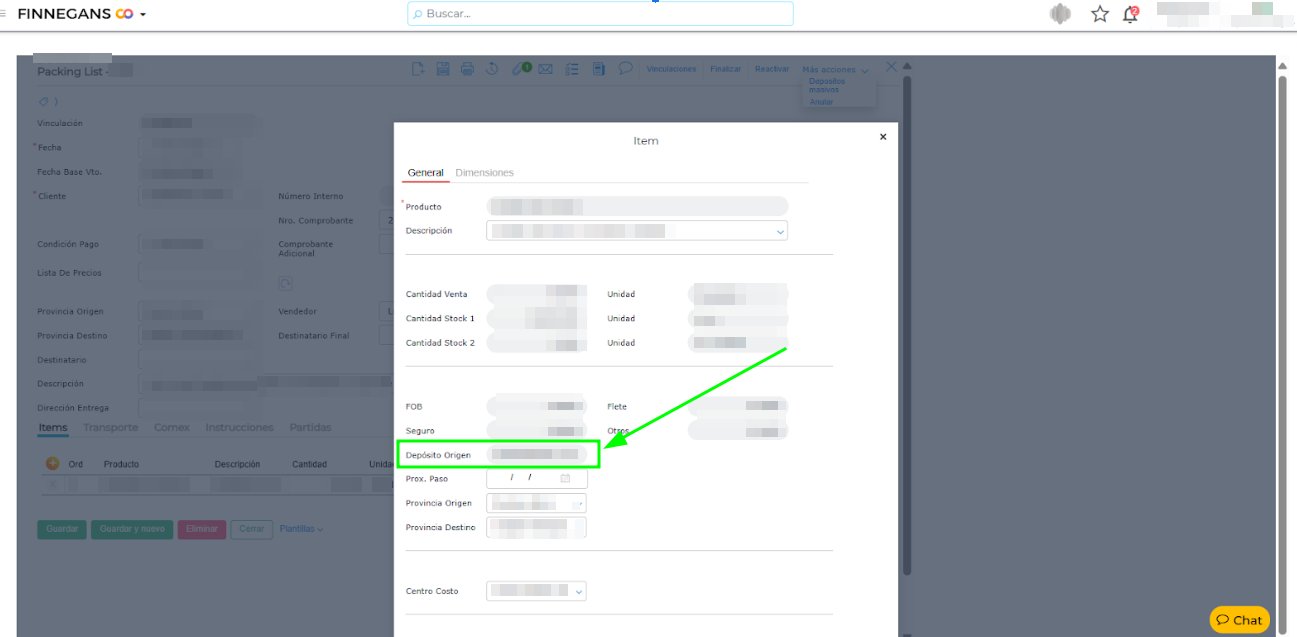Open the Instrucciones tab
The image size is (1297, 637).
click(x=239, y=427)
